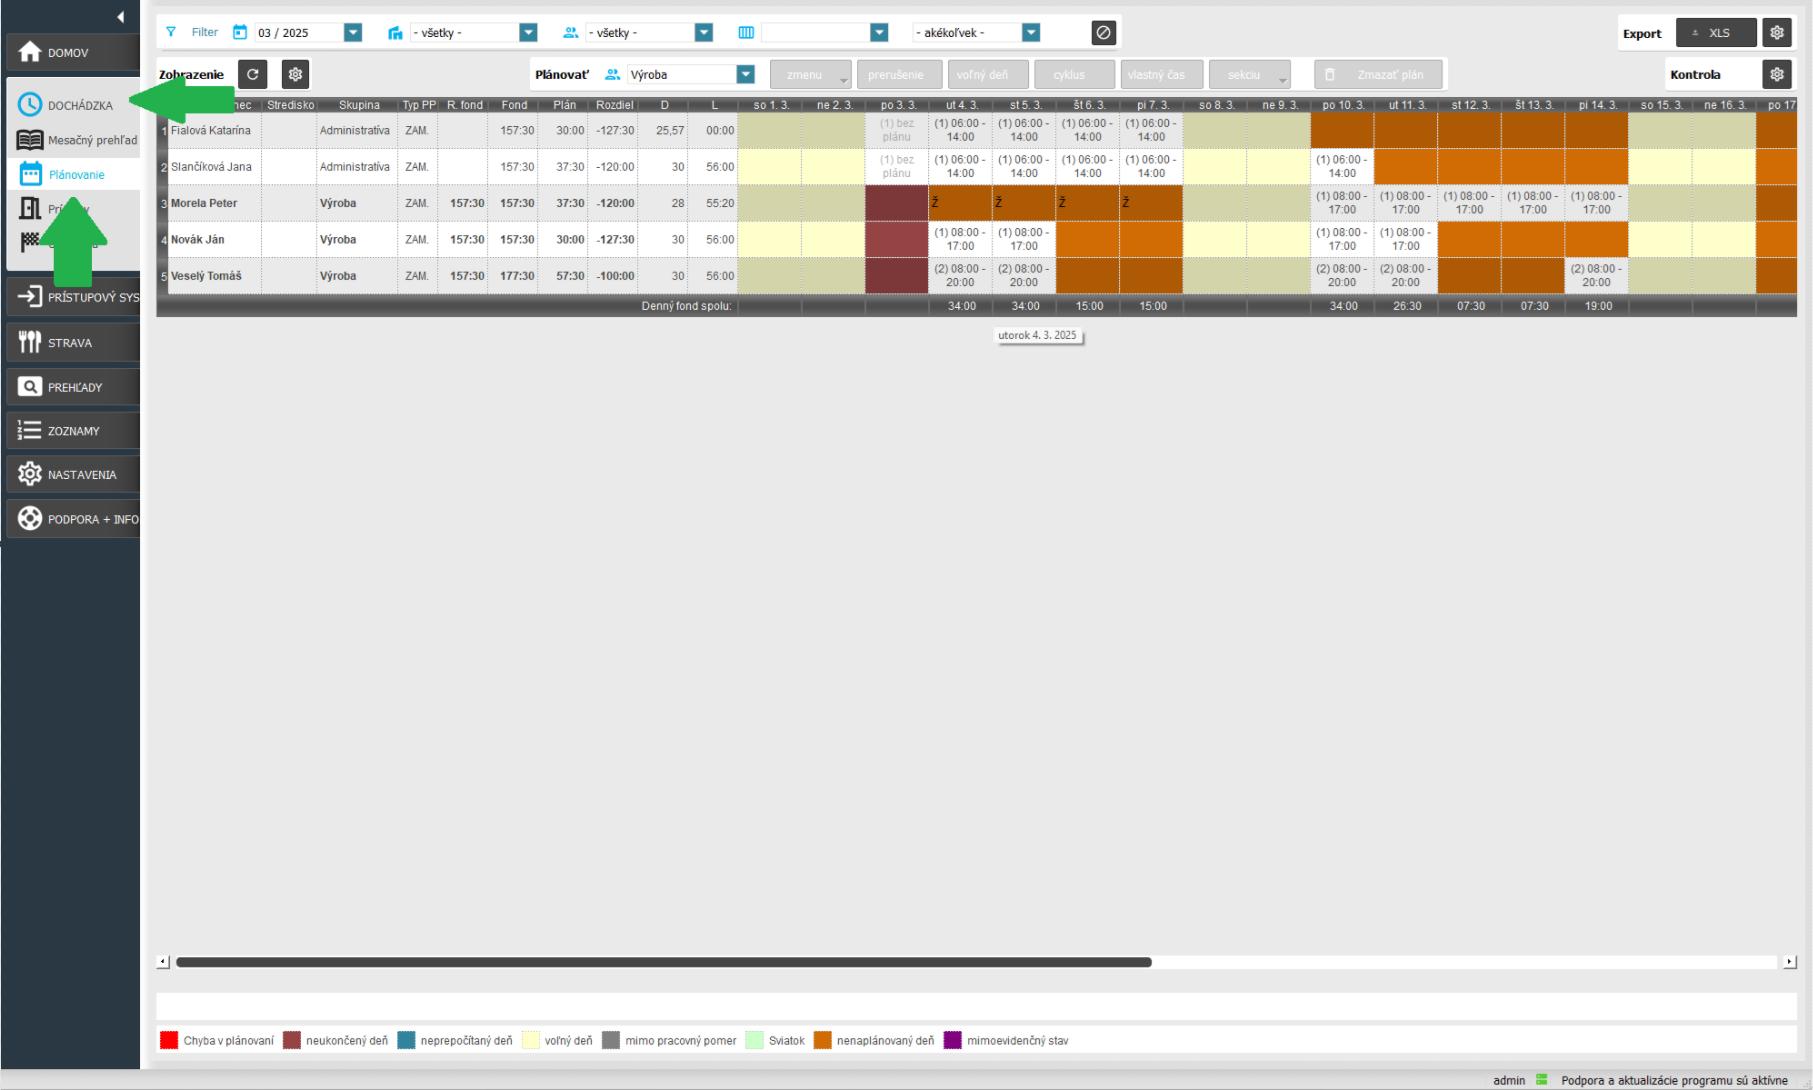
Task: Click the voľný deň planning button
Action: click(x=982, y=75)
